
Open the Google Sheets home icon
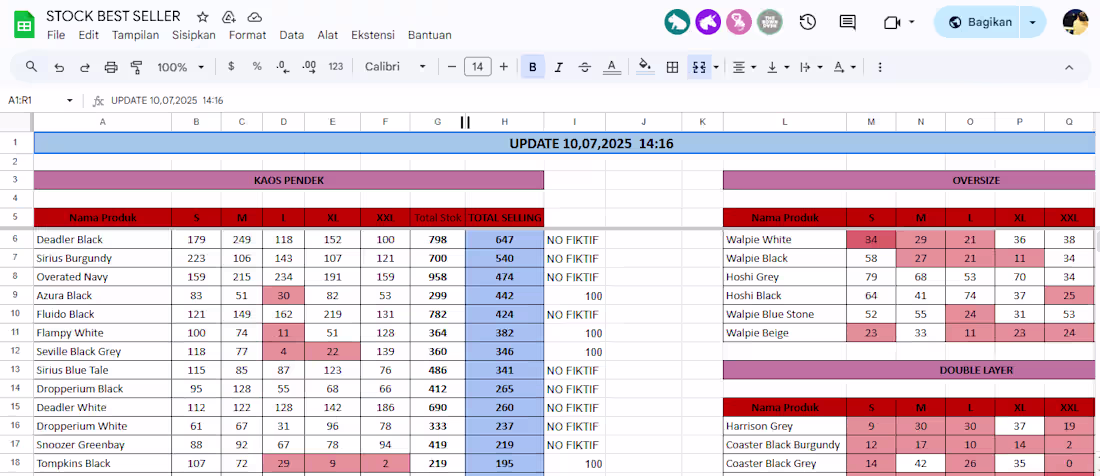coord(25,25)
